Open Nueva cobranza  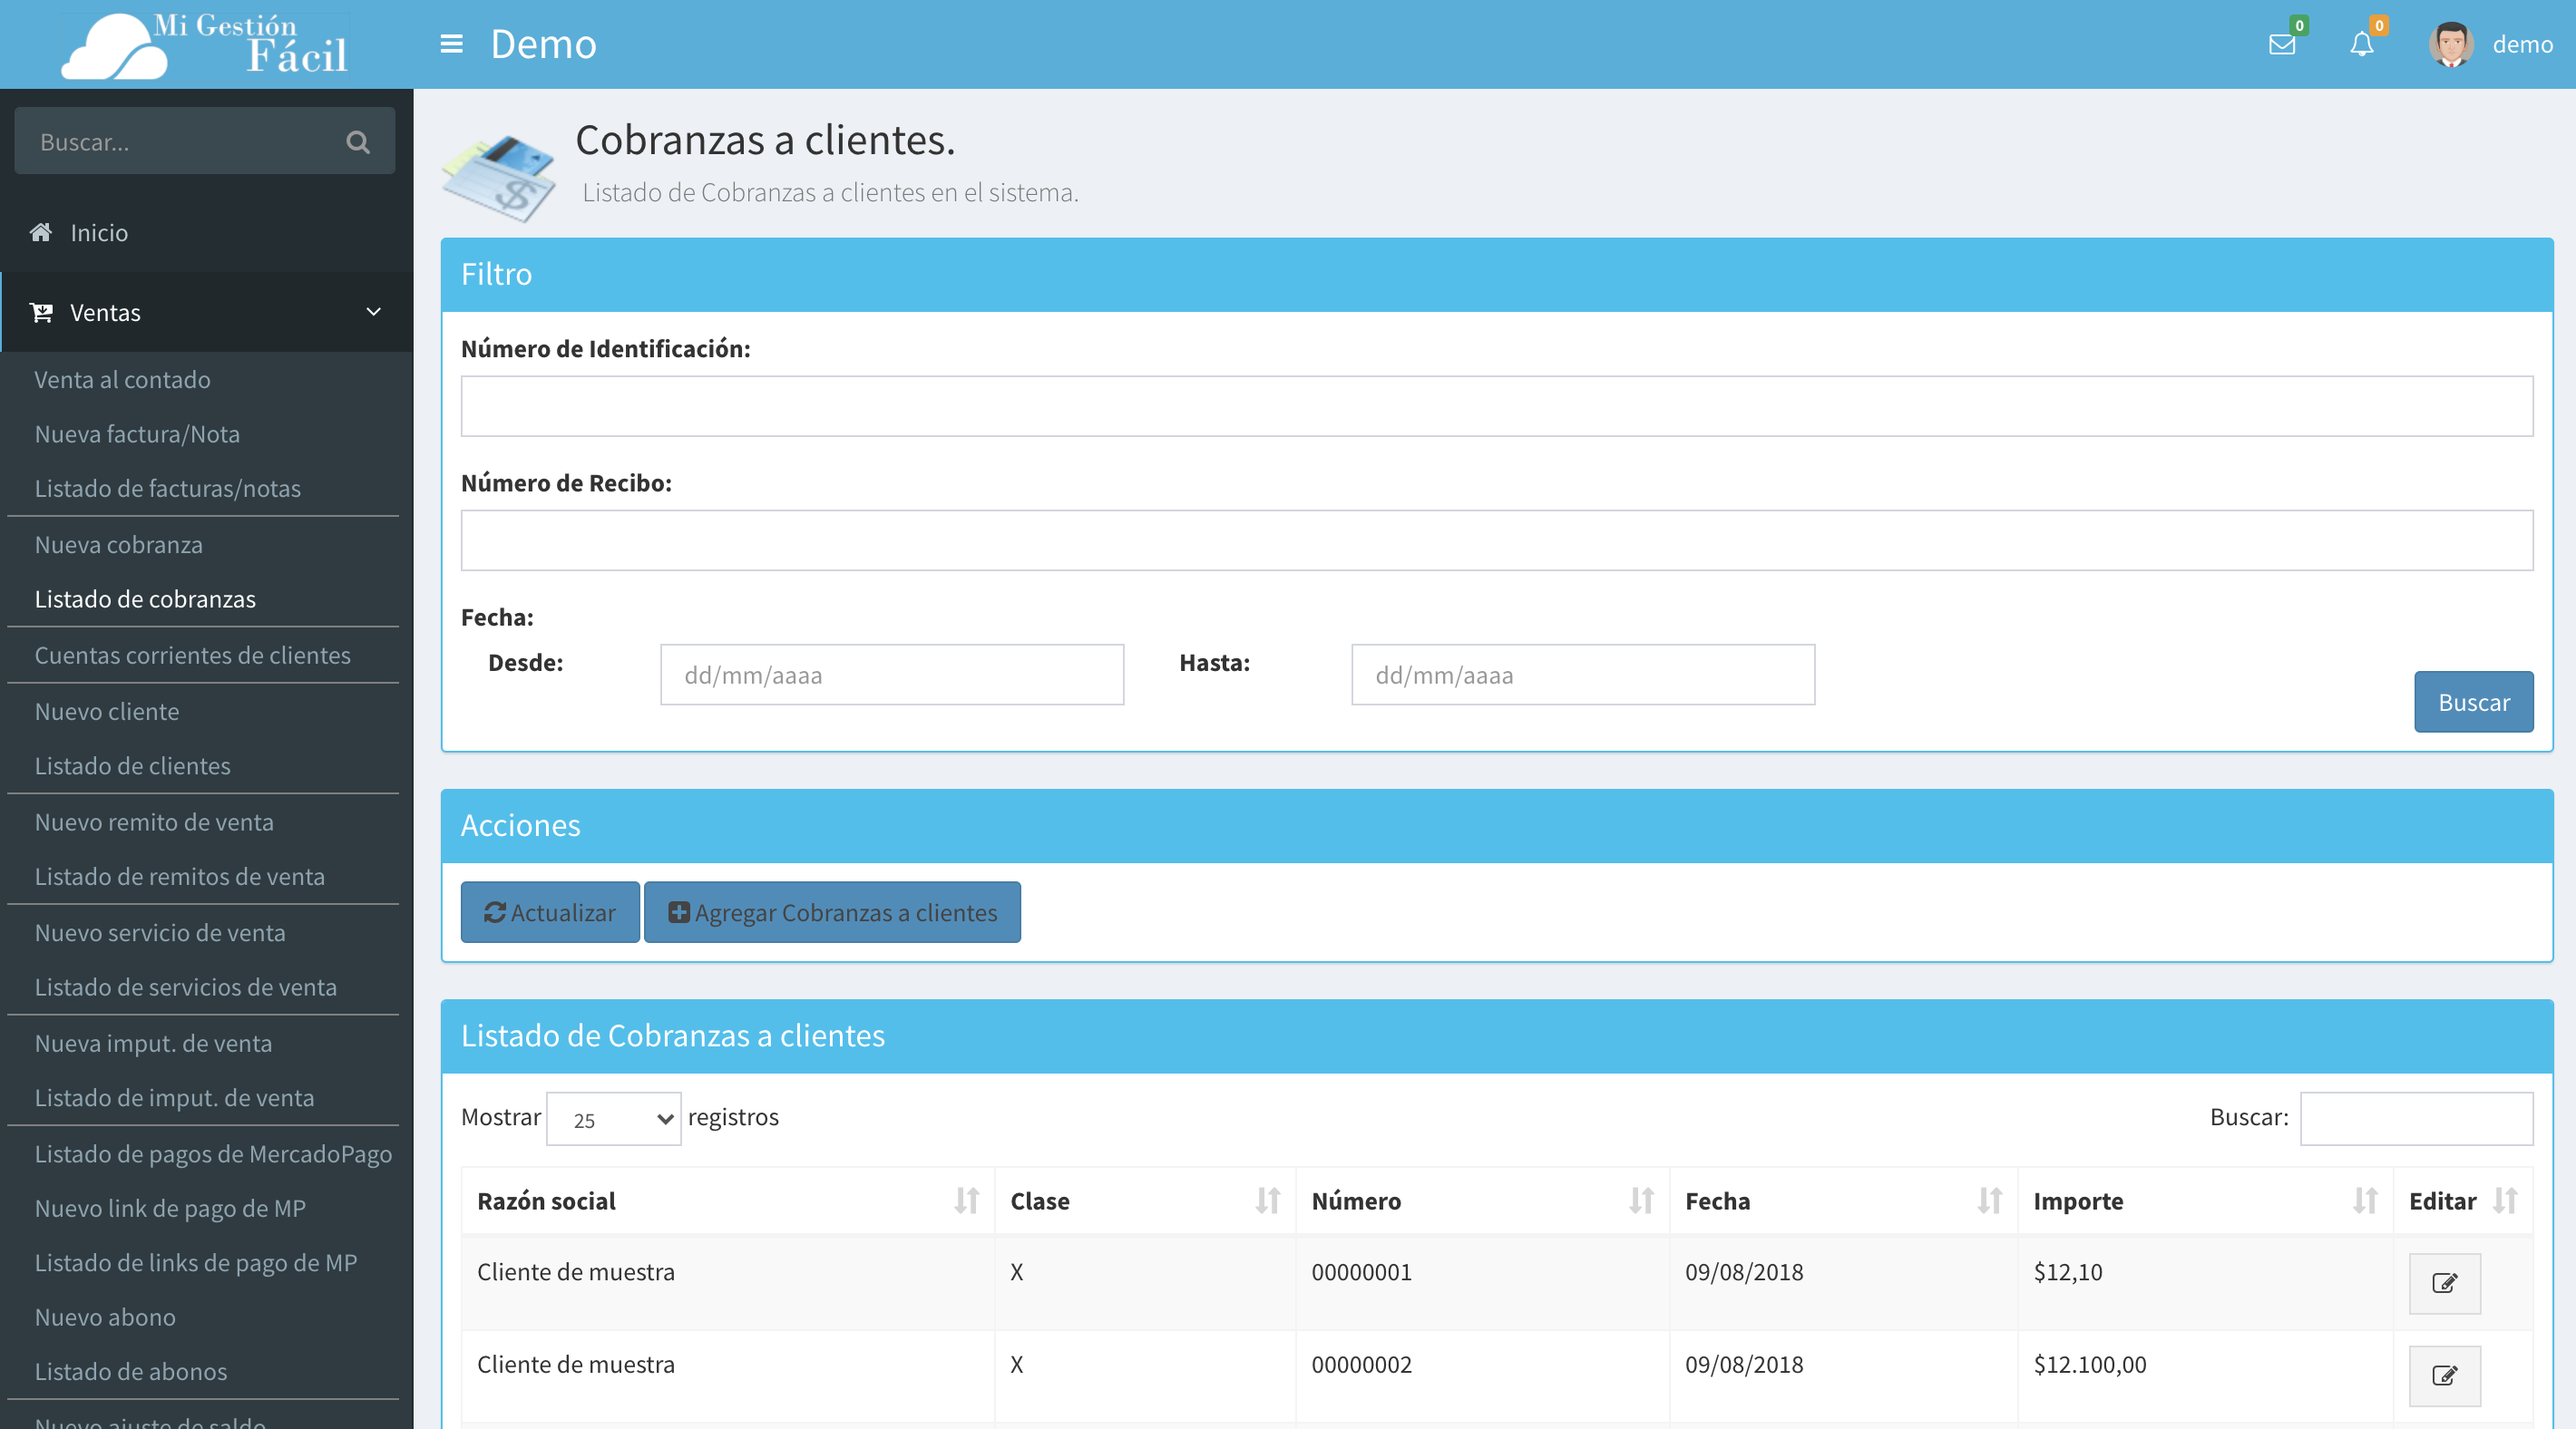[x=118, y=545]
